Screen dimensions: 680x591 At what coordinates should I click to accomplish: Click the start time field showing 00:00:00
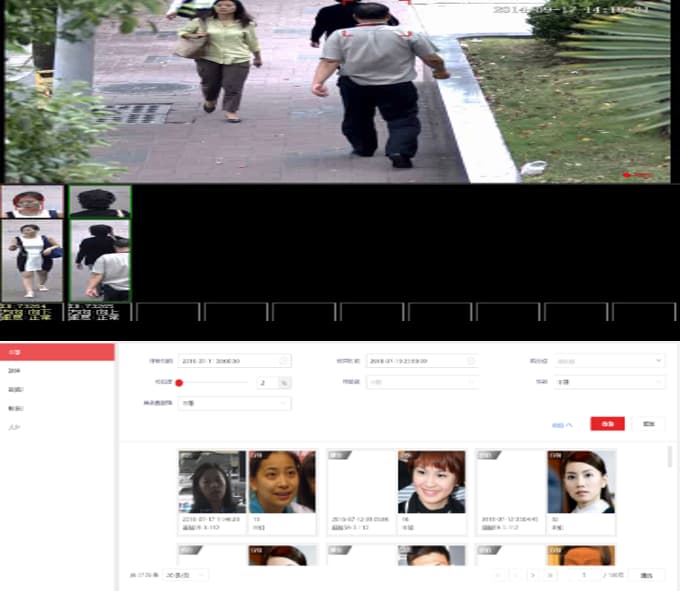pos(235,361)
